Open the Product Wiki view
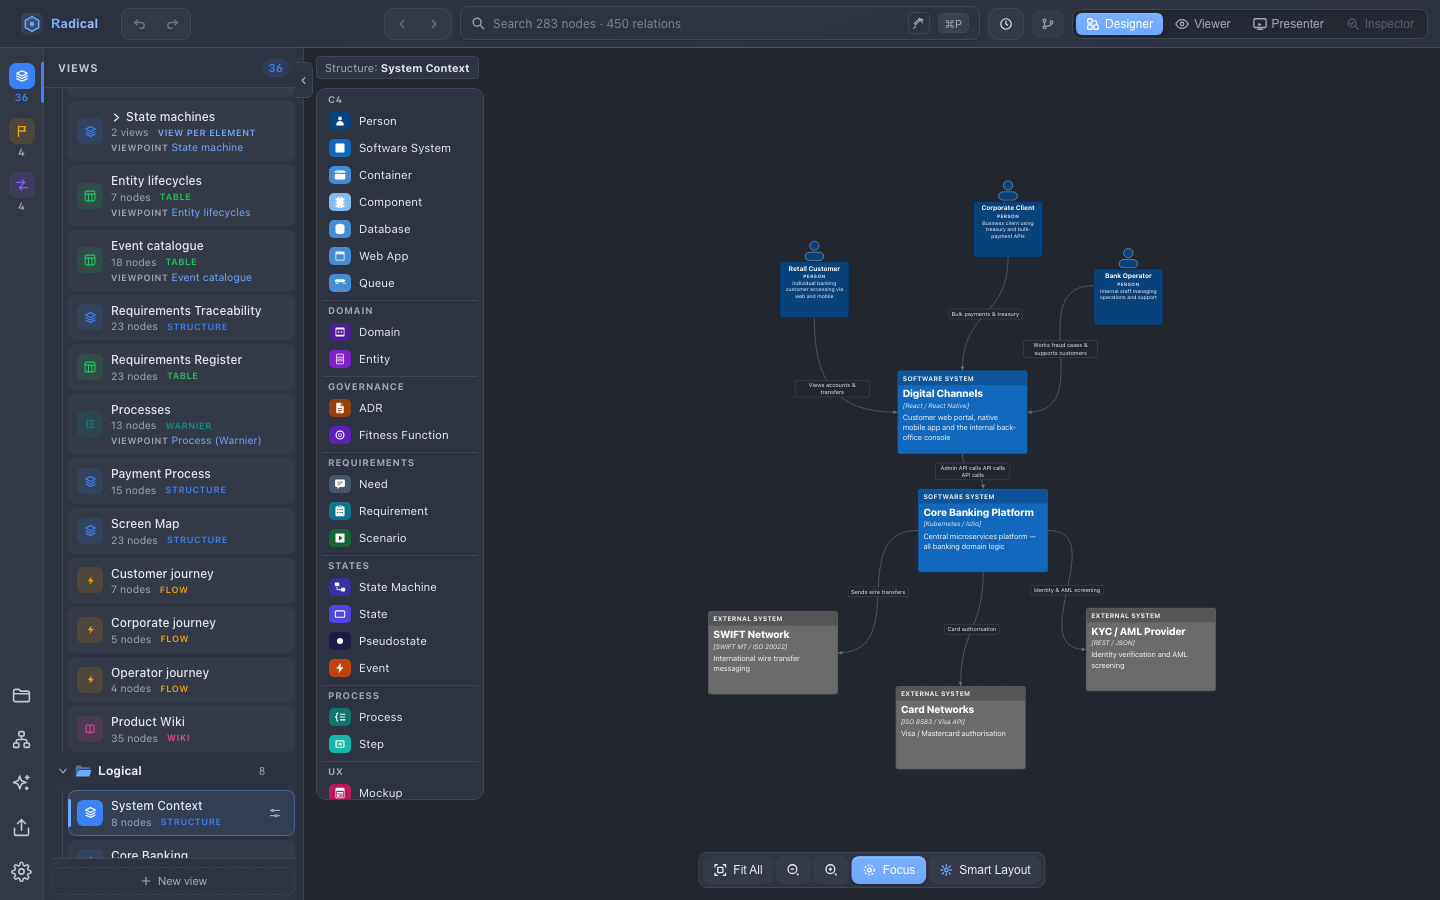 181,729
